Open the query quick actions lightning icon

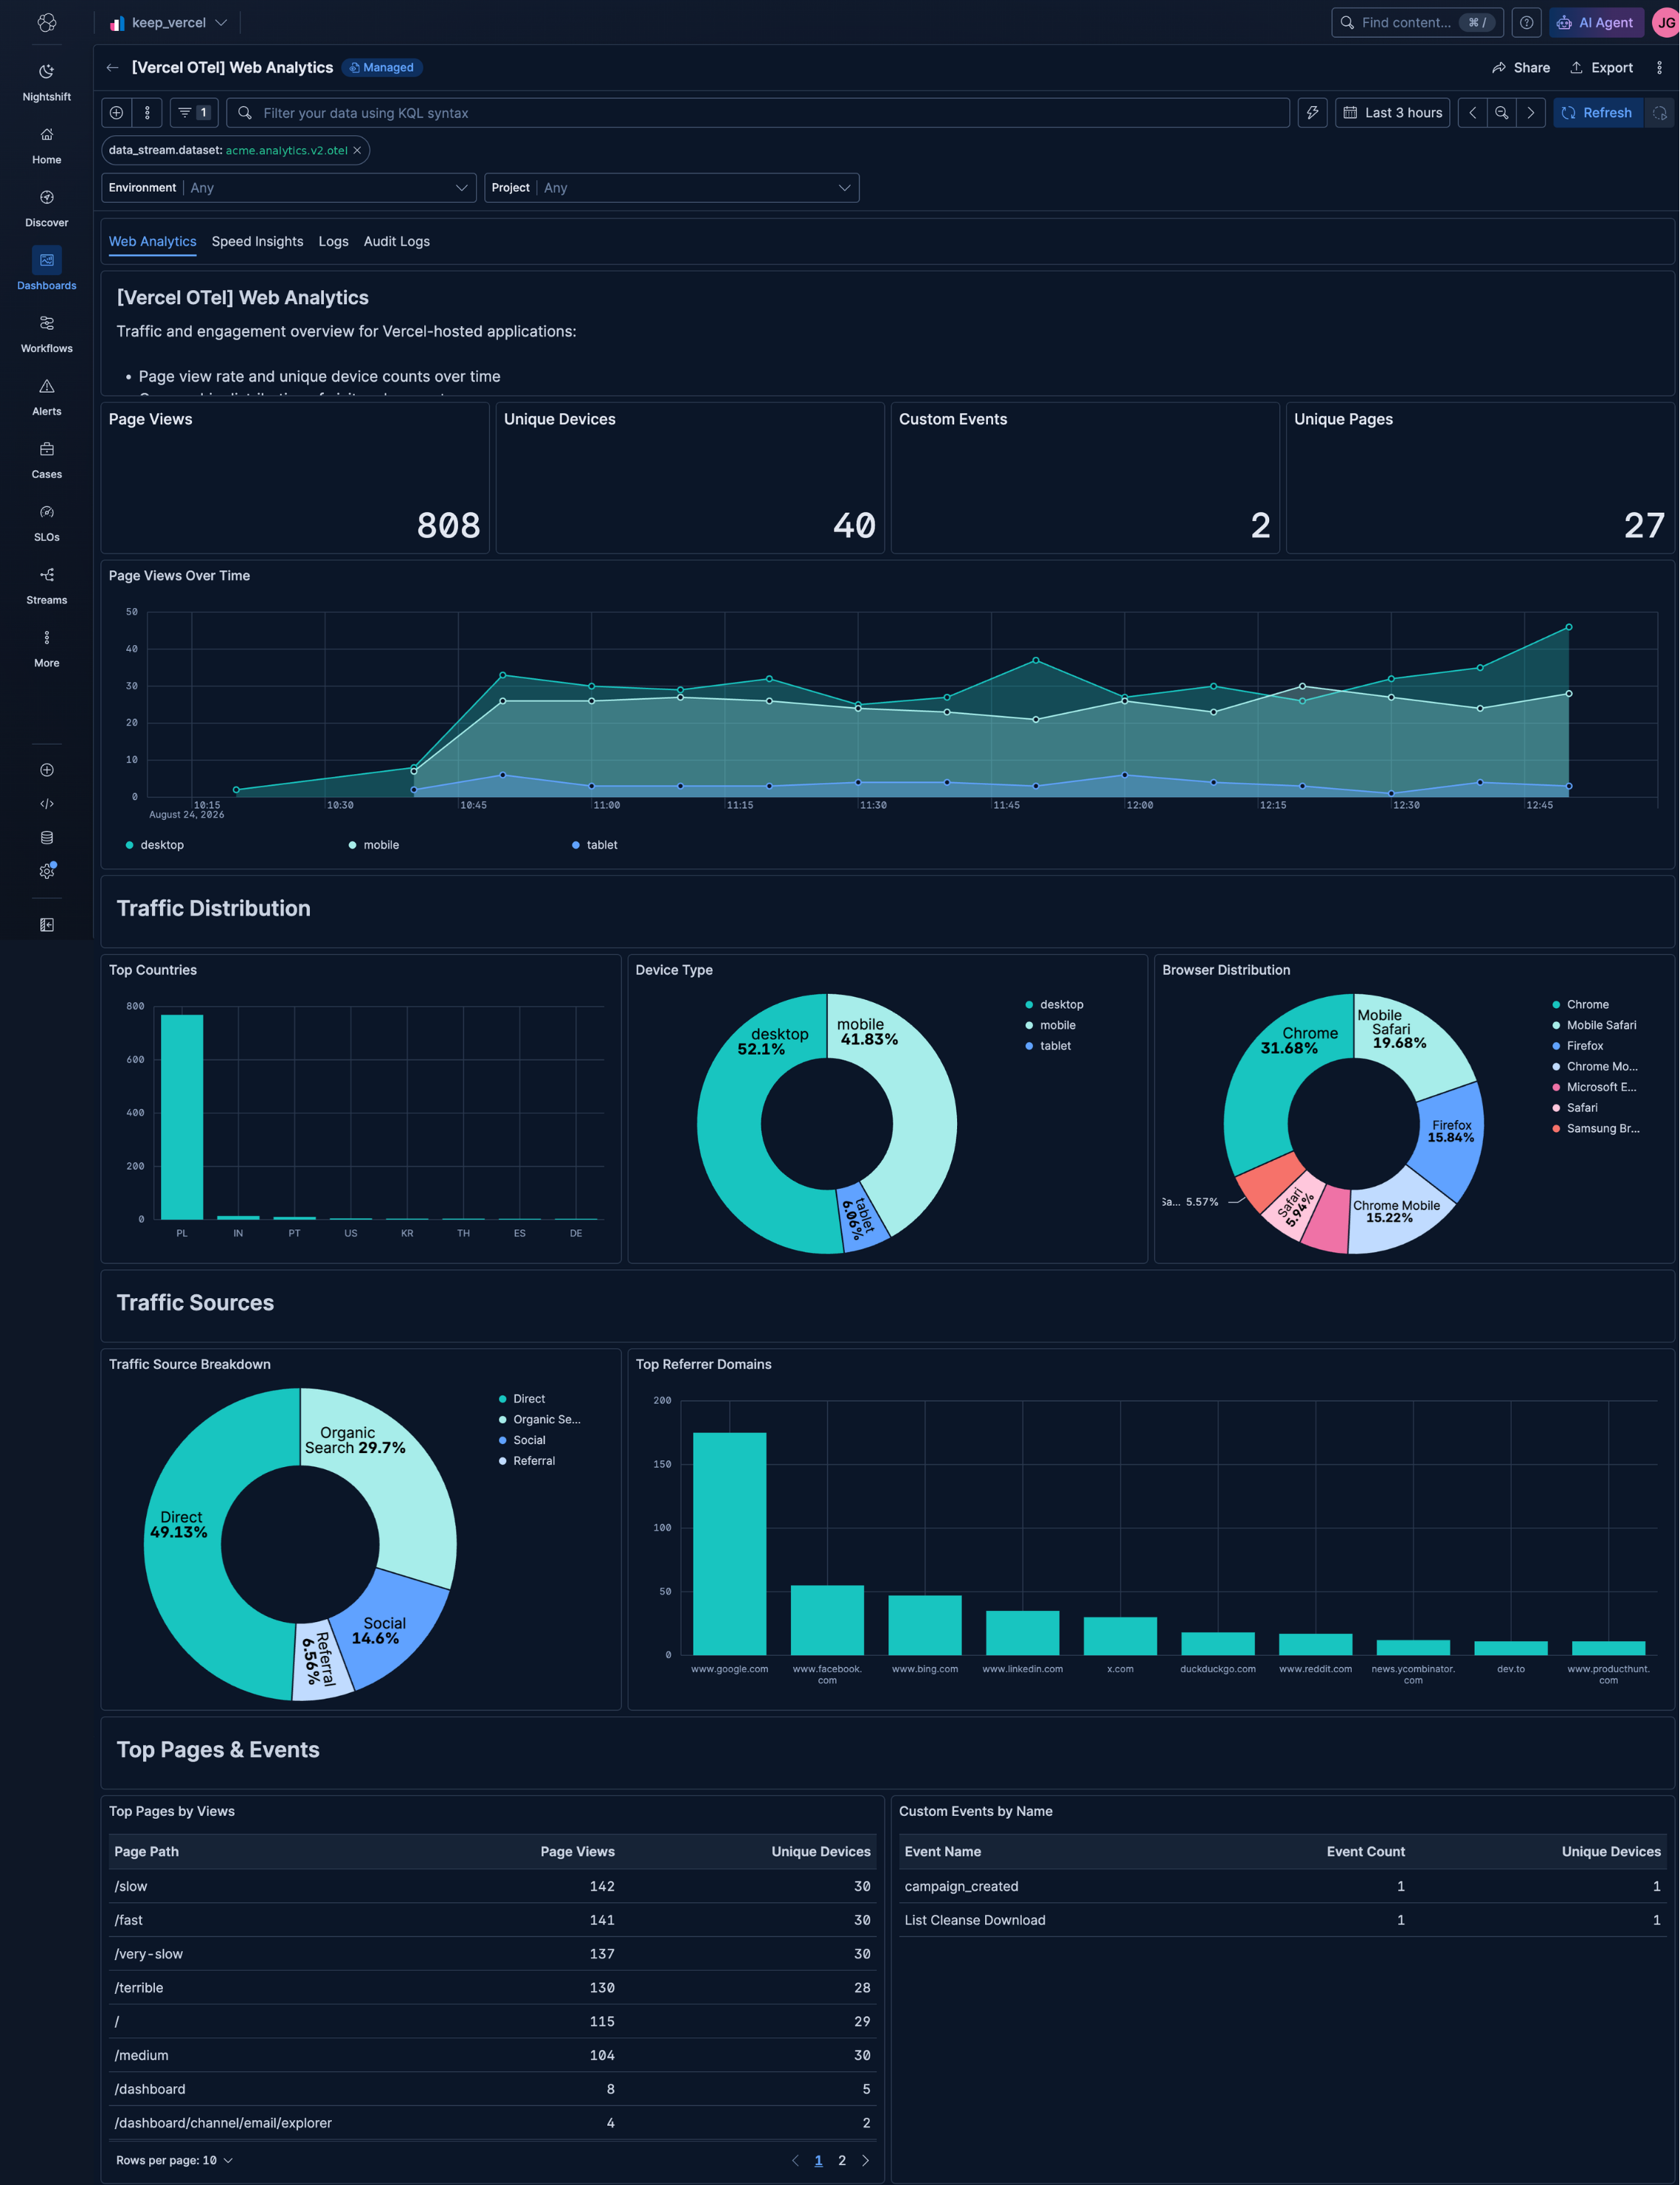click(x=1312, y=112)
